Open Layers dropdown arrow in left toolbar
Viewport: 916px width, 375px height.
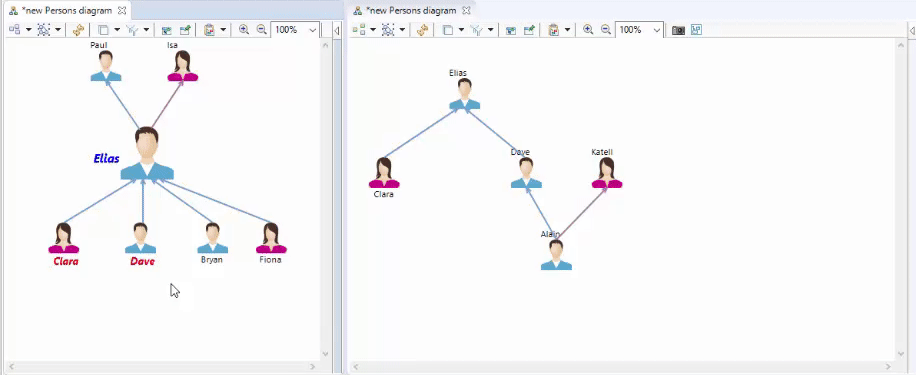tap(116, 30)
